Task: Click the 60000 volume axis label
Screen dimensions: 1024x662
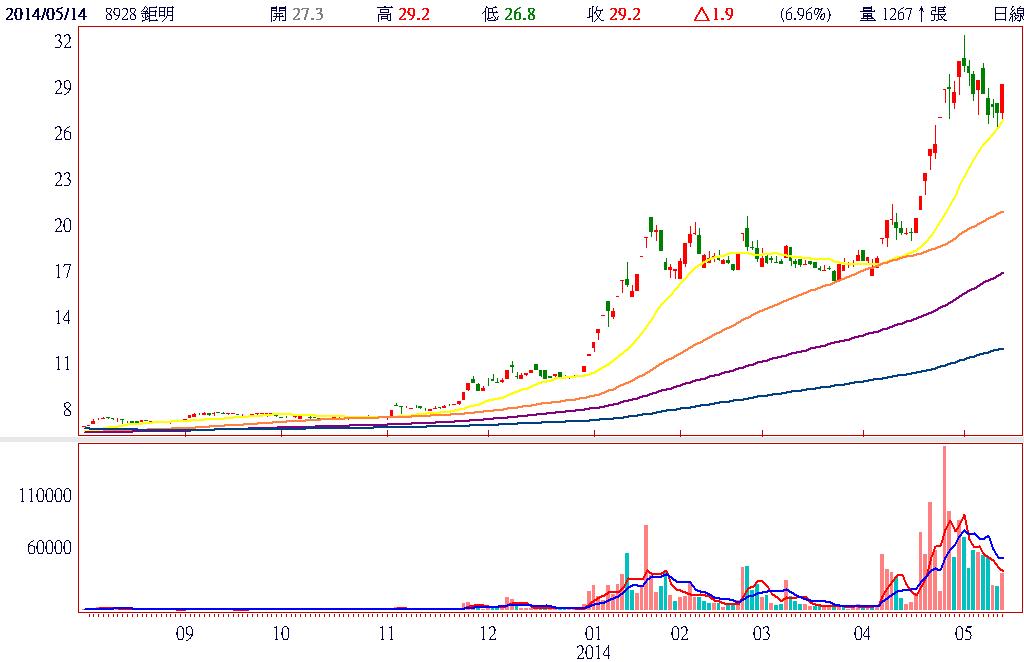Action: tap(51, 547)
